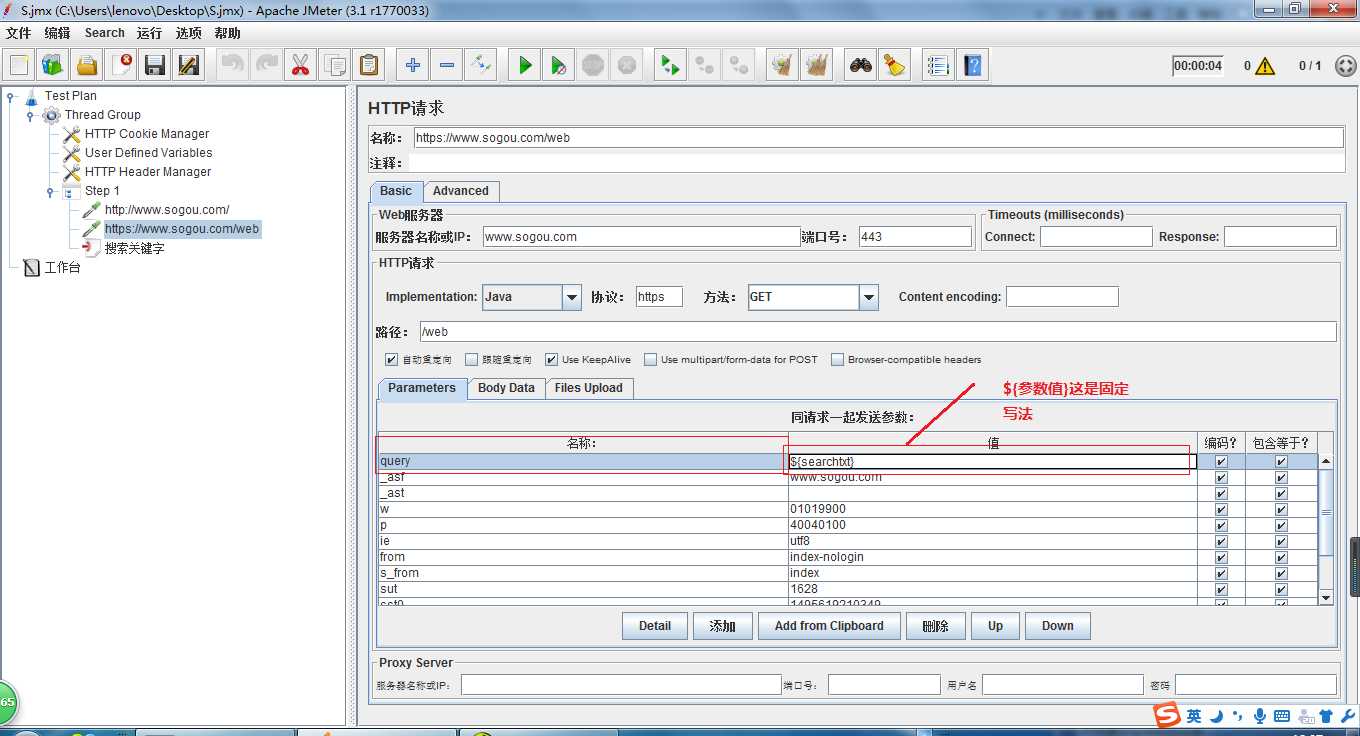The height and width of the screenshot is (736, 1360).
Task: Save the plan with the floppy disk icon
Action: pyautogui.click(x=155, y=65)
